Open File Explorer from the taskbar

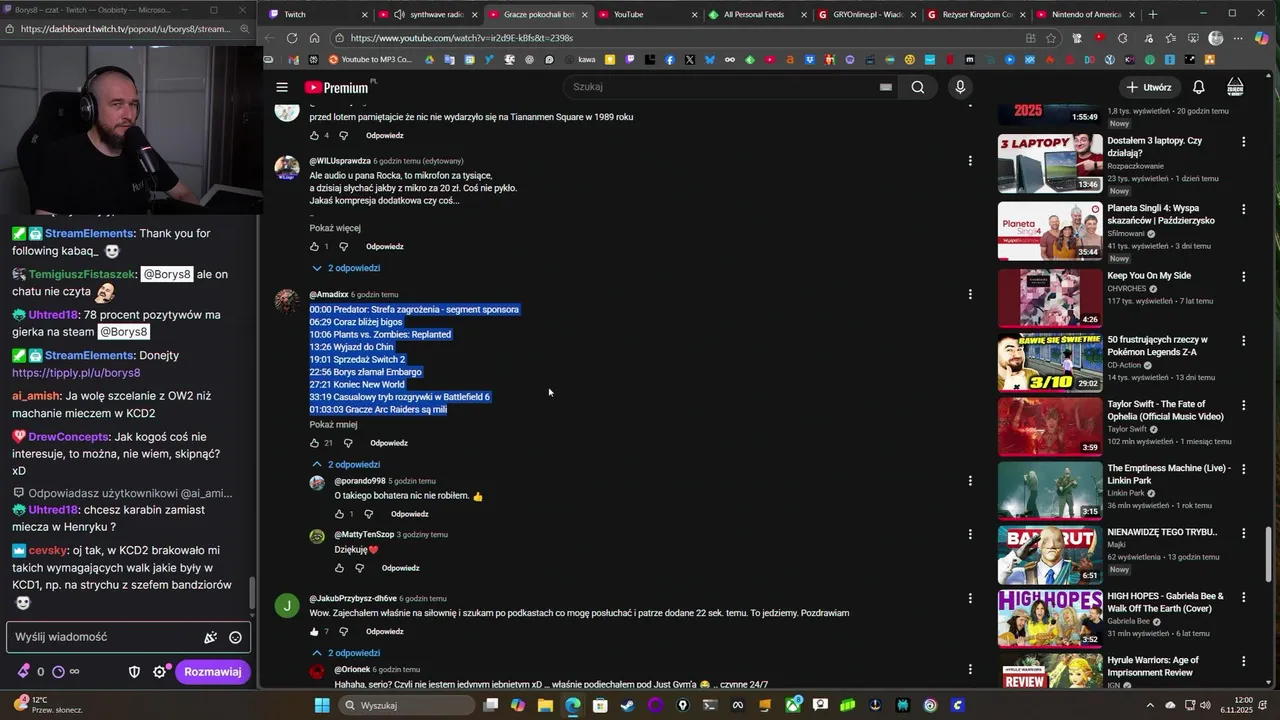coord(545,705)
